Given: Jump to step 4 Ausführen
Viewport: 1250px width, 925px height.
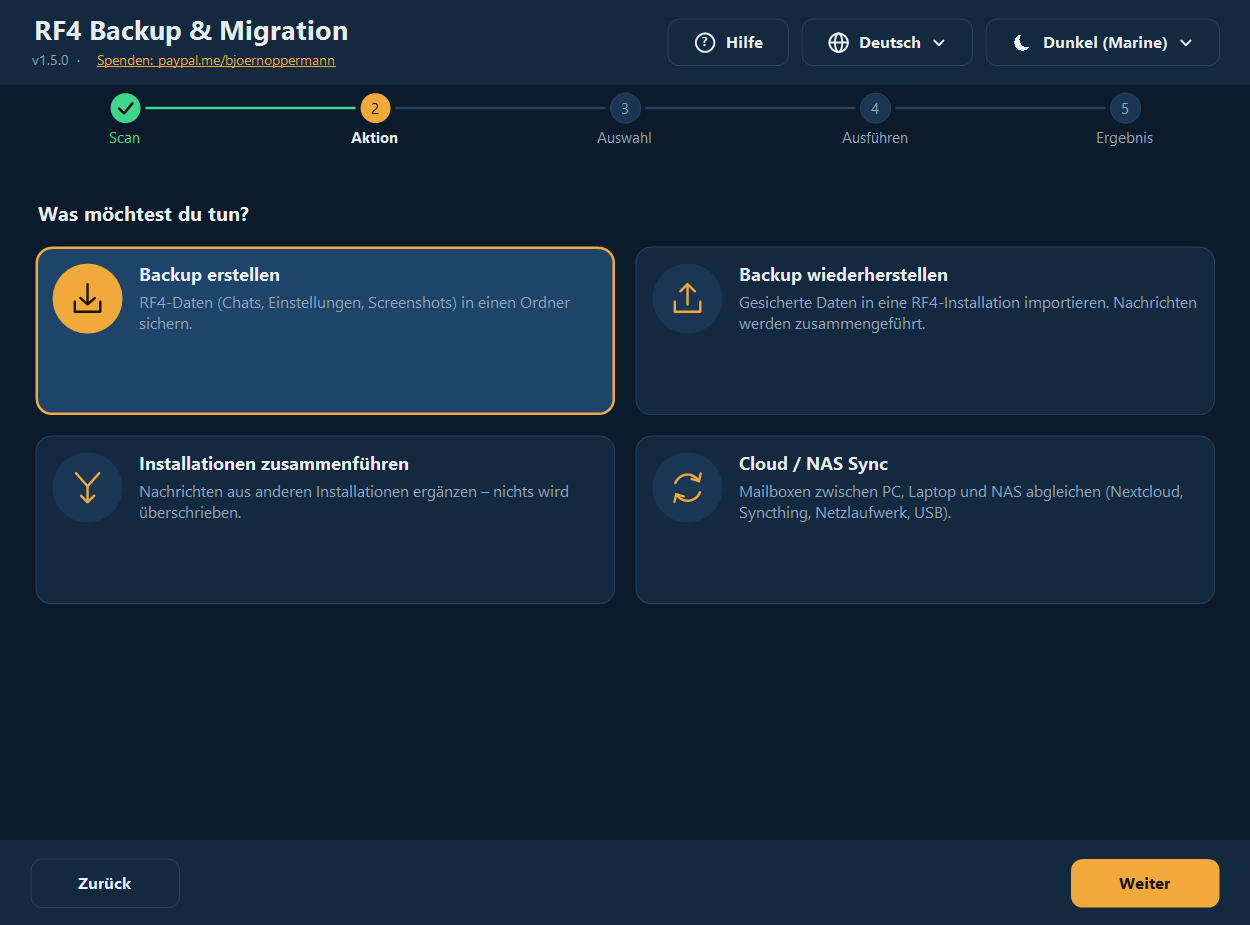Looking at the screenshot, I should click(x=875, y=108).
